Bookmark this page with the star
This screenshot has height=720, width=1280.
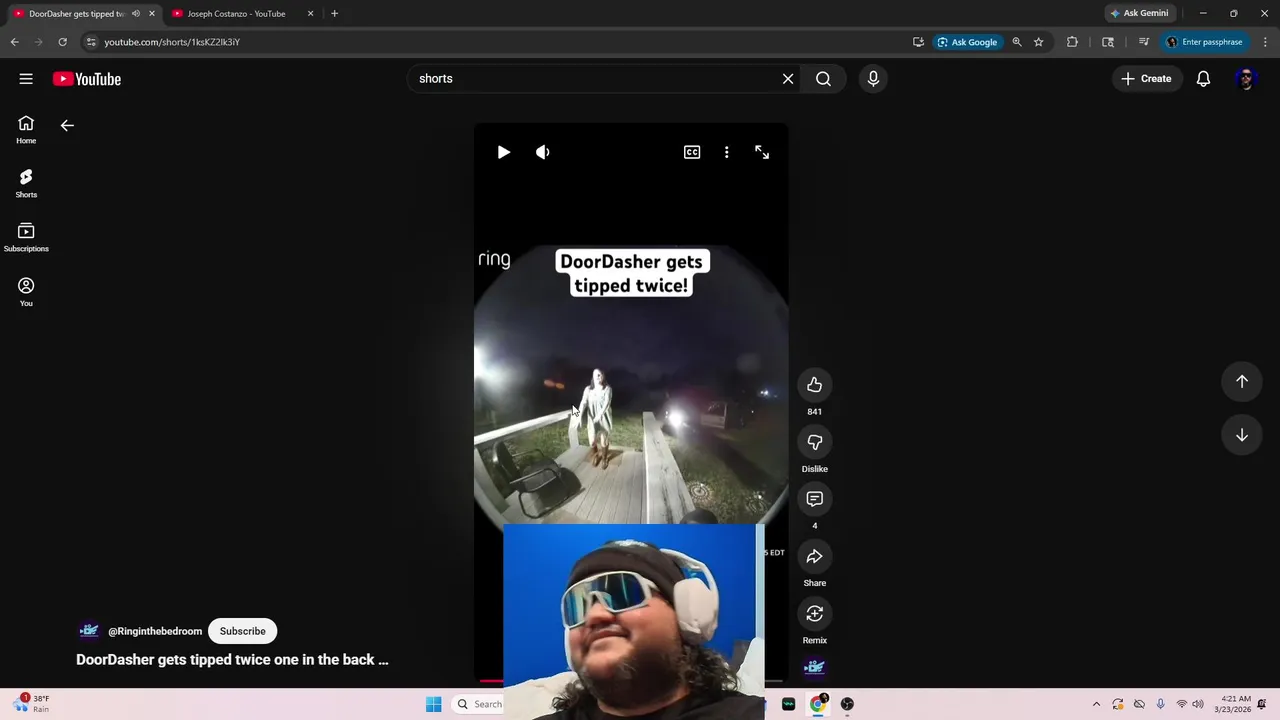[1039, 42]
